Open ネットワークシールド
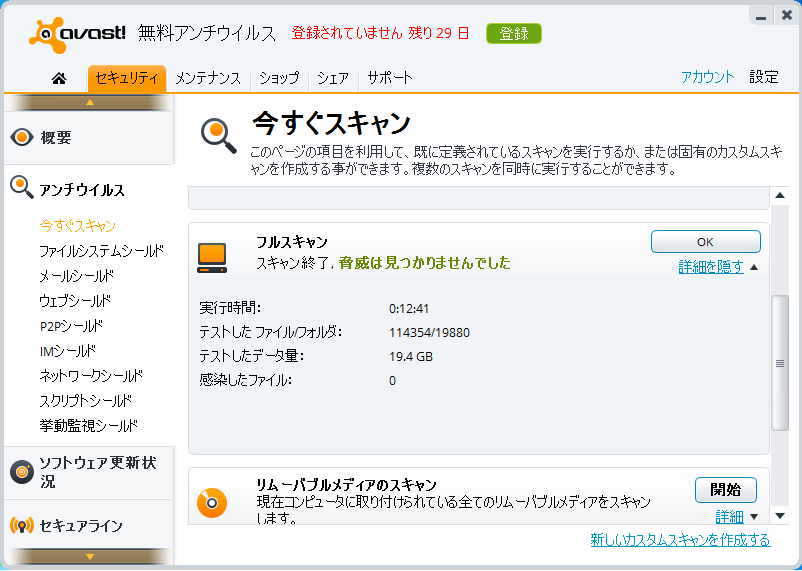802x571 pixels. pyautogui.click(x=91, y=376)
